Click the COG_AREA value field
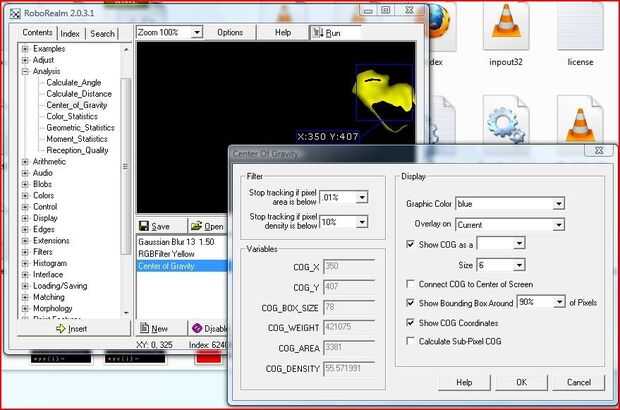Viewport: 620px width, 410px height. click(x=349, y=348)
